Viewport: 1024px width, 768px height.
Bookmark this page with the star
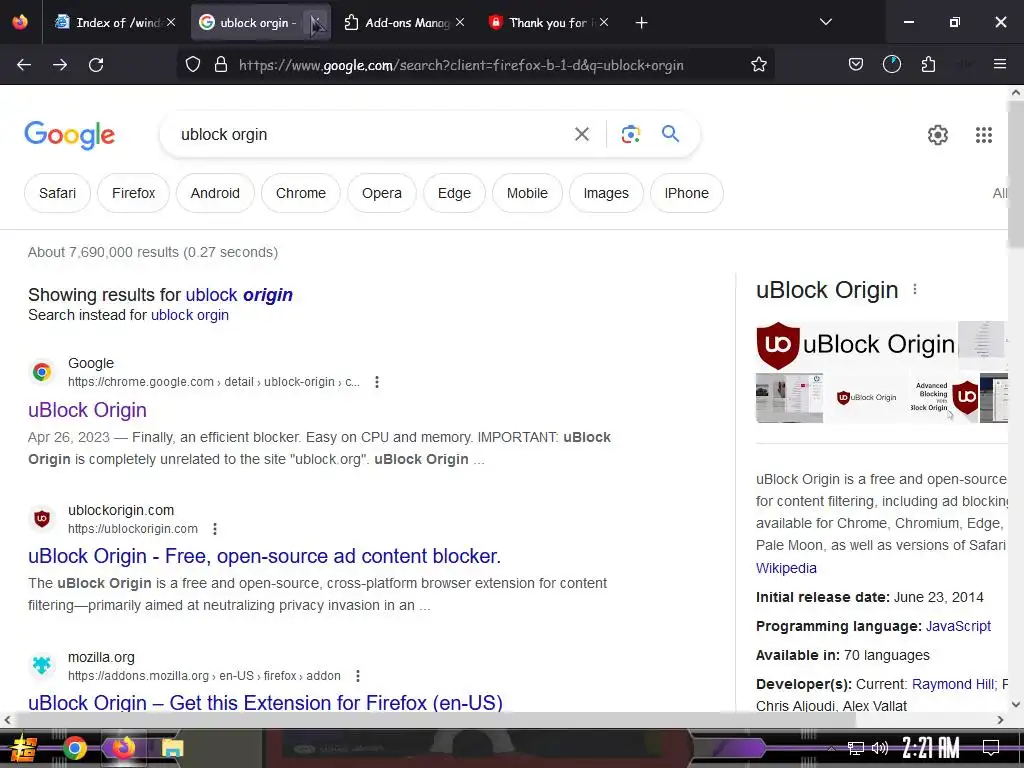tap(758, 65)
